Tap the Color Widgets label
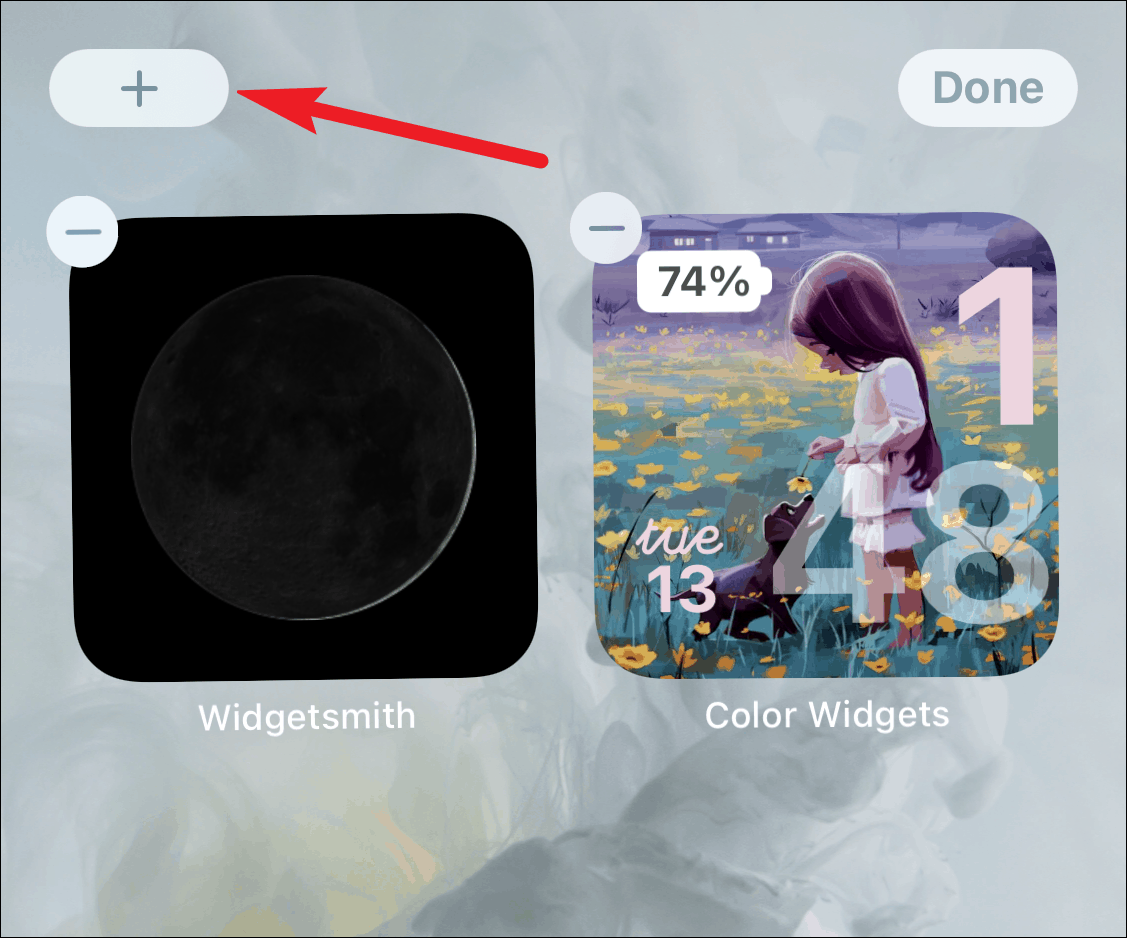The image size is (1127, 938). pyautogui.click(x=827, y=715)
